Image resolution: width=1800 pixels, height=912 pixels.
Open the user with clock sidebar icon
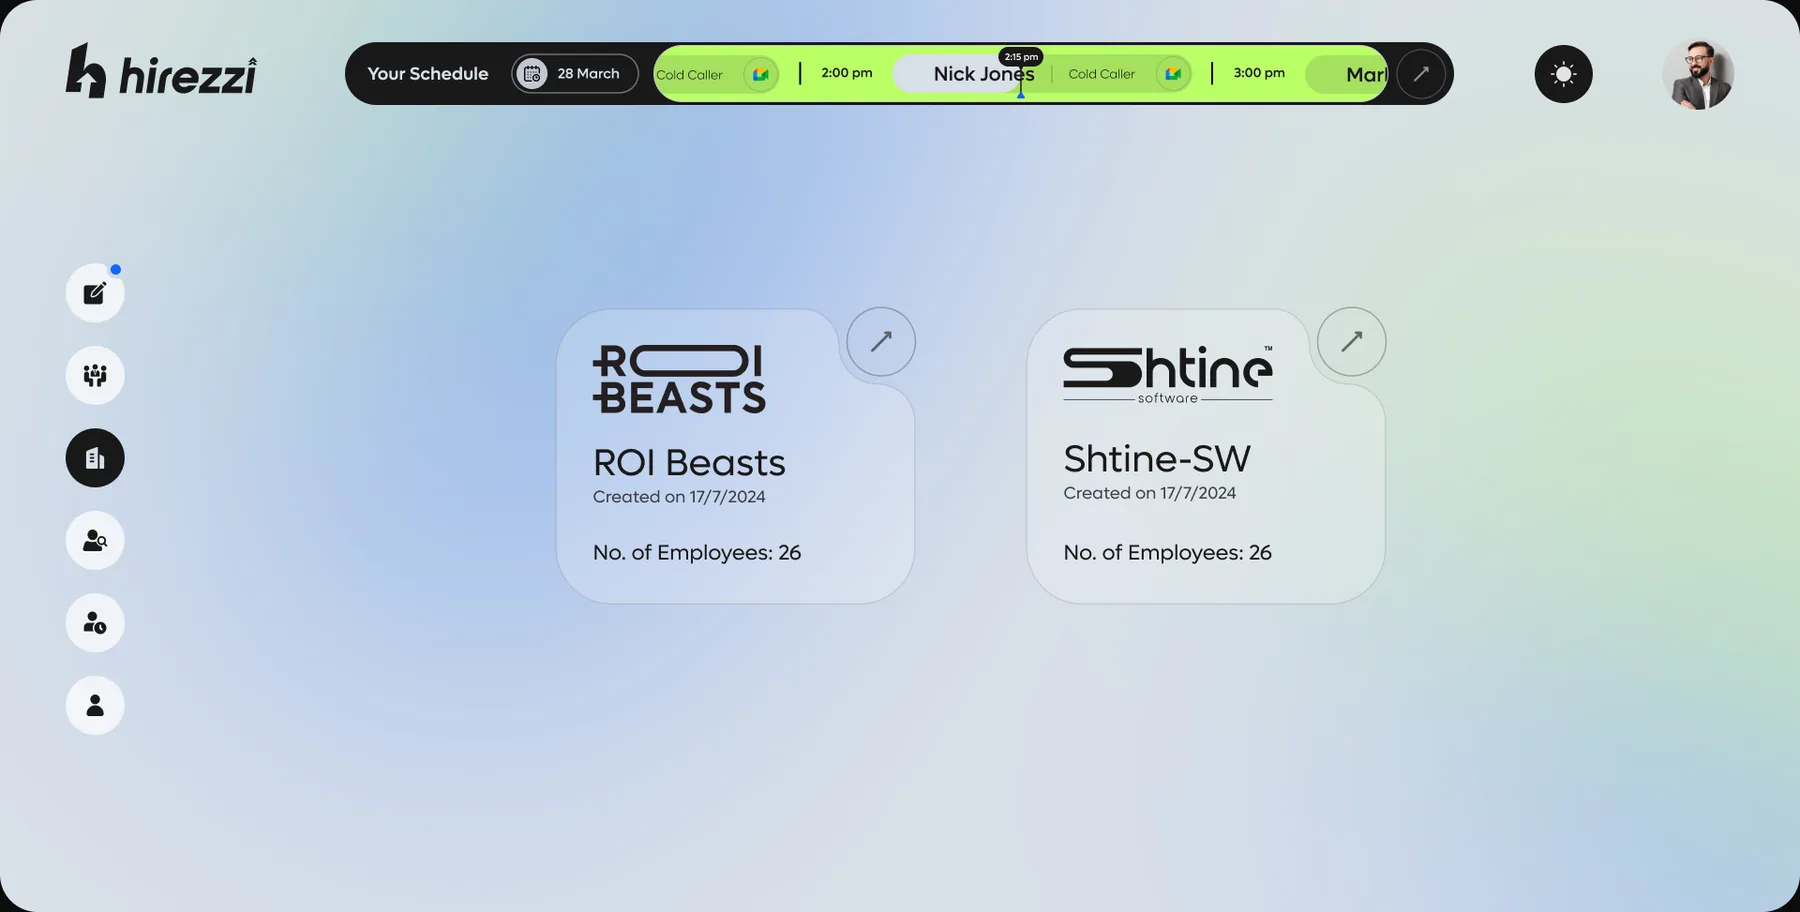click(95, 623)
